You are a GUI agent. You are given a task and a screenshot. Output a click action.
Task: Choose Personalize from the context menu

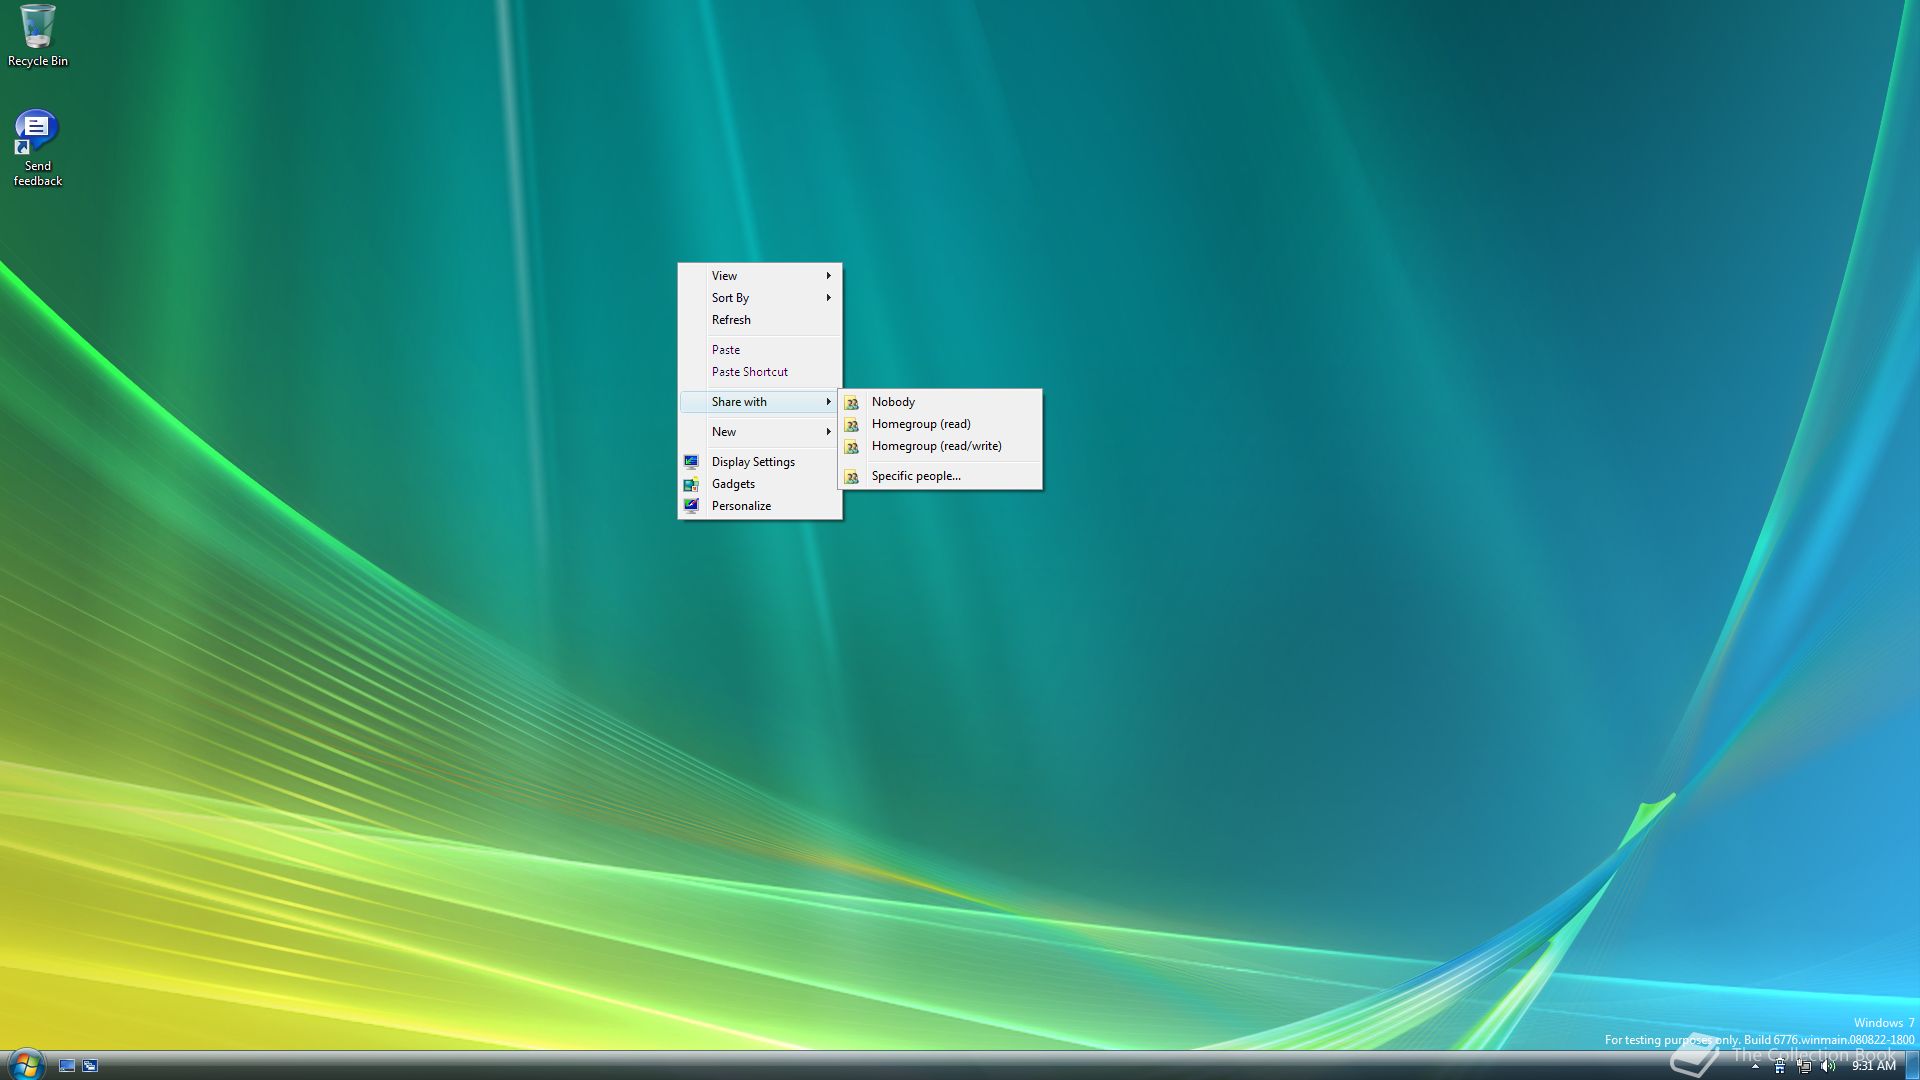[760, 506]
